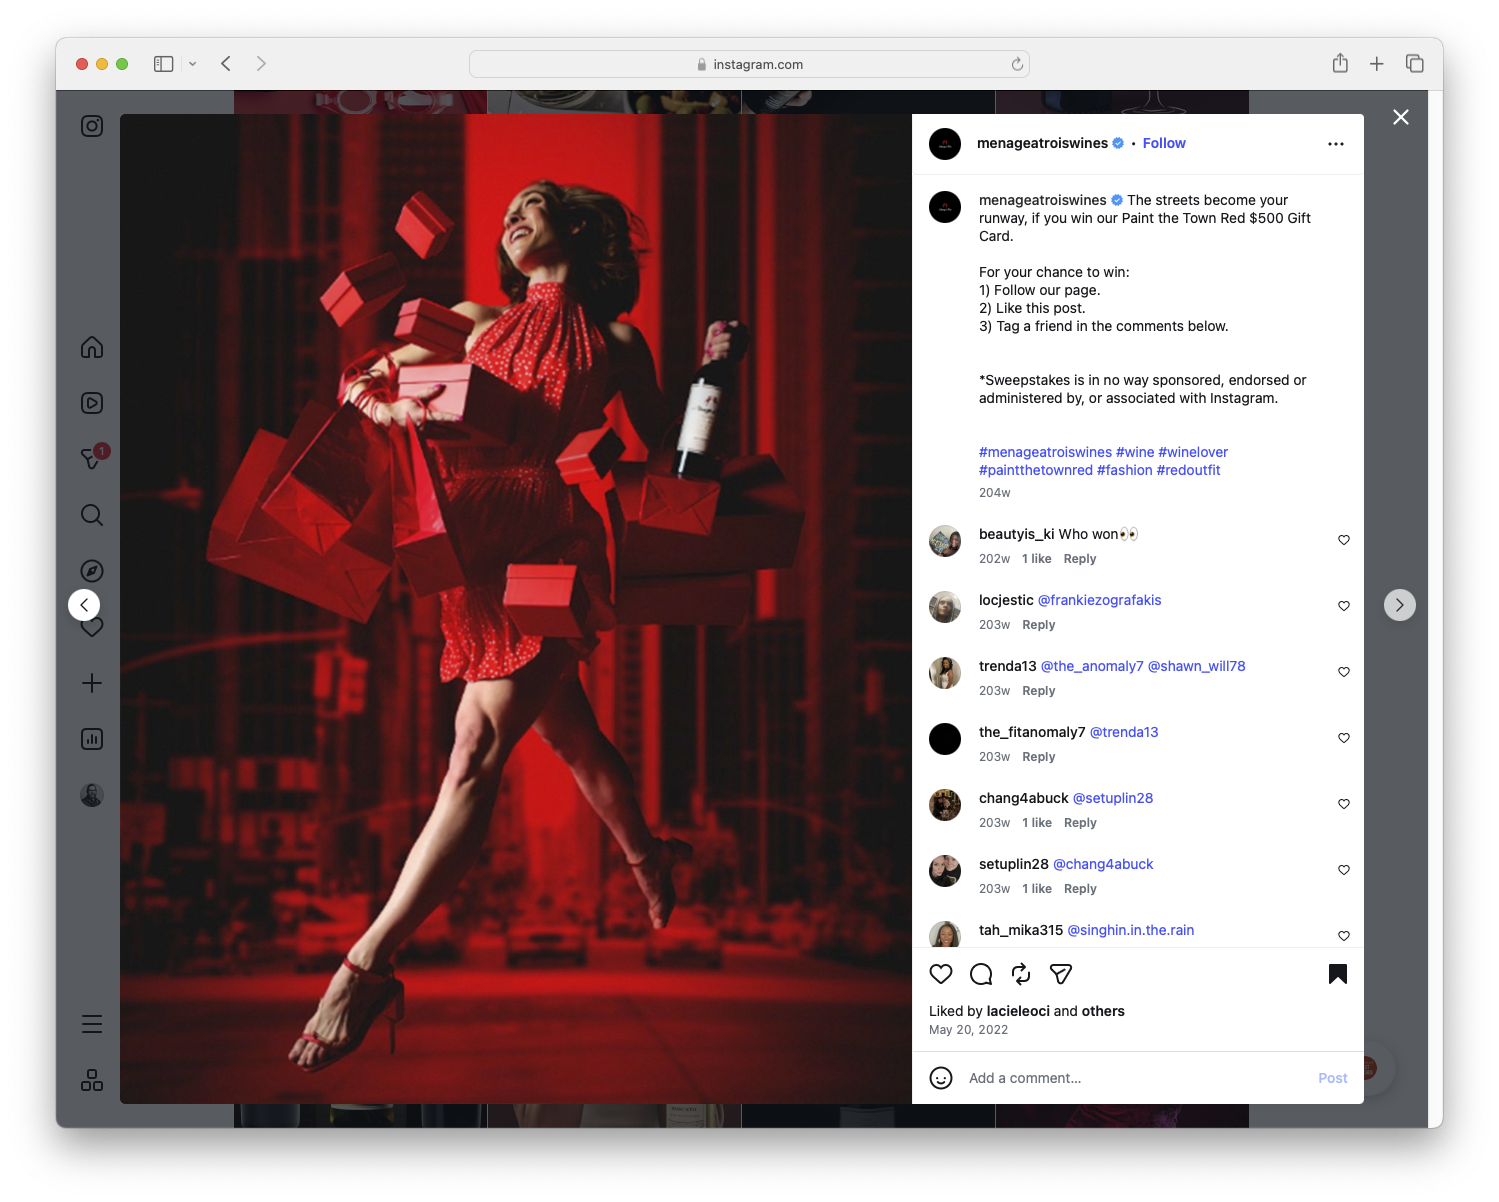Open the post options three-dot menu
1499x1202 pixels.
point(1335,143)
